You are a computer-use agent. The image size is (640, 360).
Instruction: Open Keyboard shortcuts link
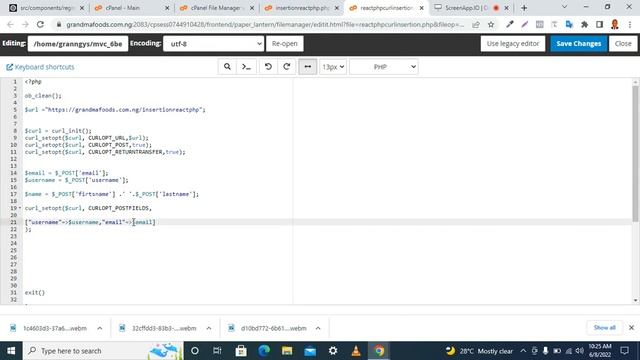click(40, 67)
